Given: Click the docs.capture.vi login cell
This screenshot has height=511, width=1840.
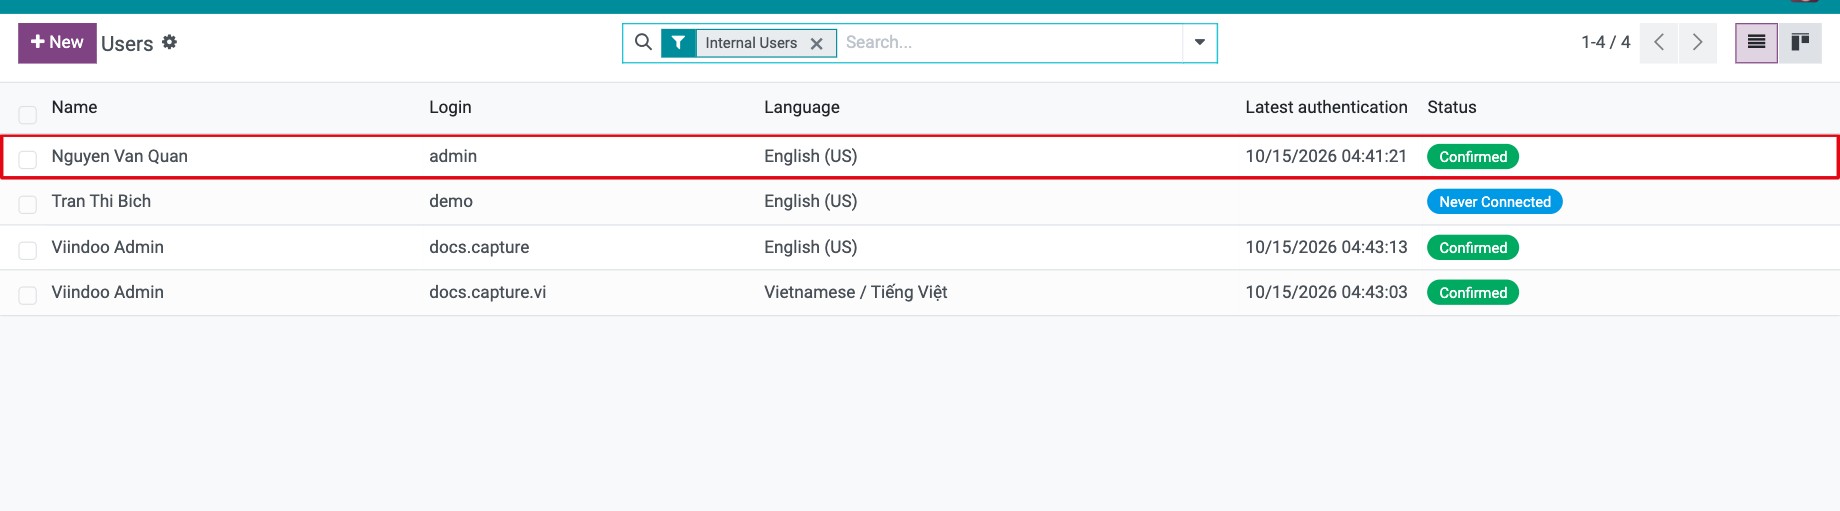Looking at the screenshot, I should point(488,292).
